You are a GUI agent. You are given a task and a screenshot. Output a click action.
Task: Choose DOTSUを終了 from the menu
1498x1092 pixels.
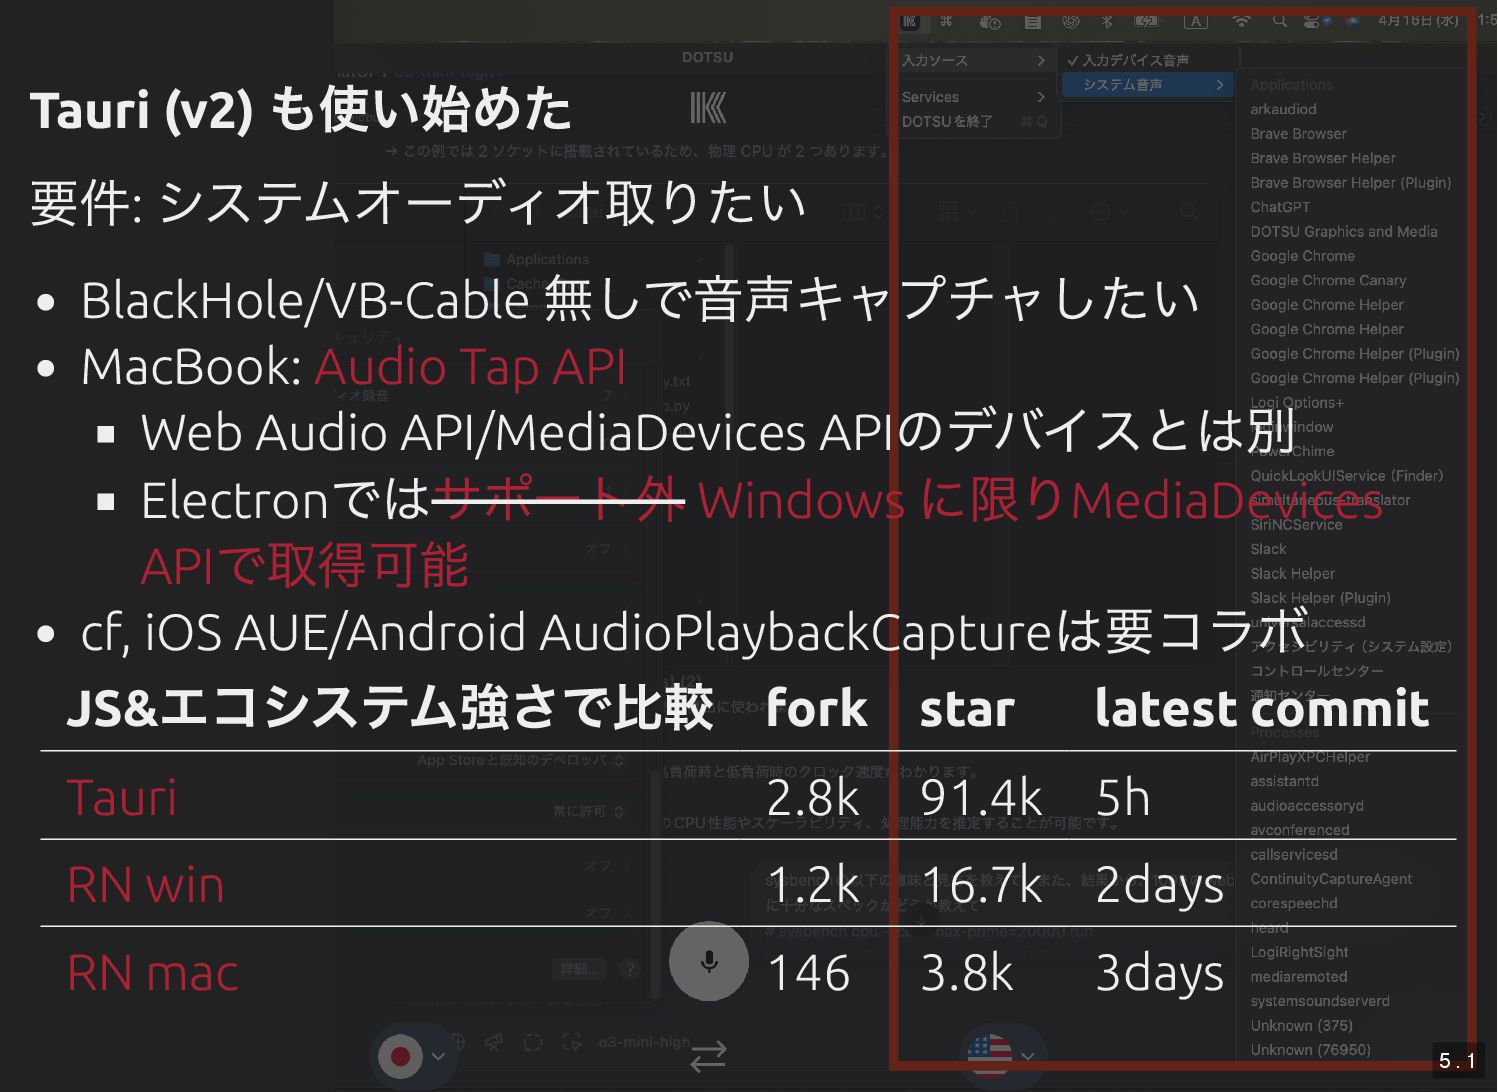click(973, 121)
